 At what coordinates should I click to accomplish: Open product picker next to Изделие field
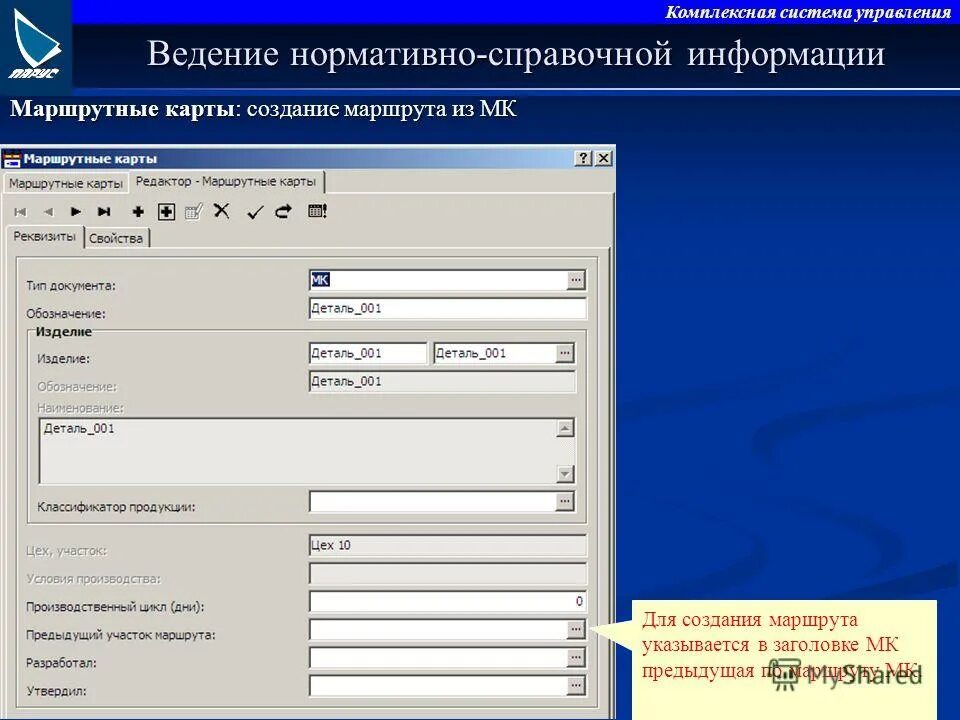click(564, 352)
